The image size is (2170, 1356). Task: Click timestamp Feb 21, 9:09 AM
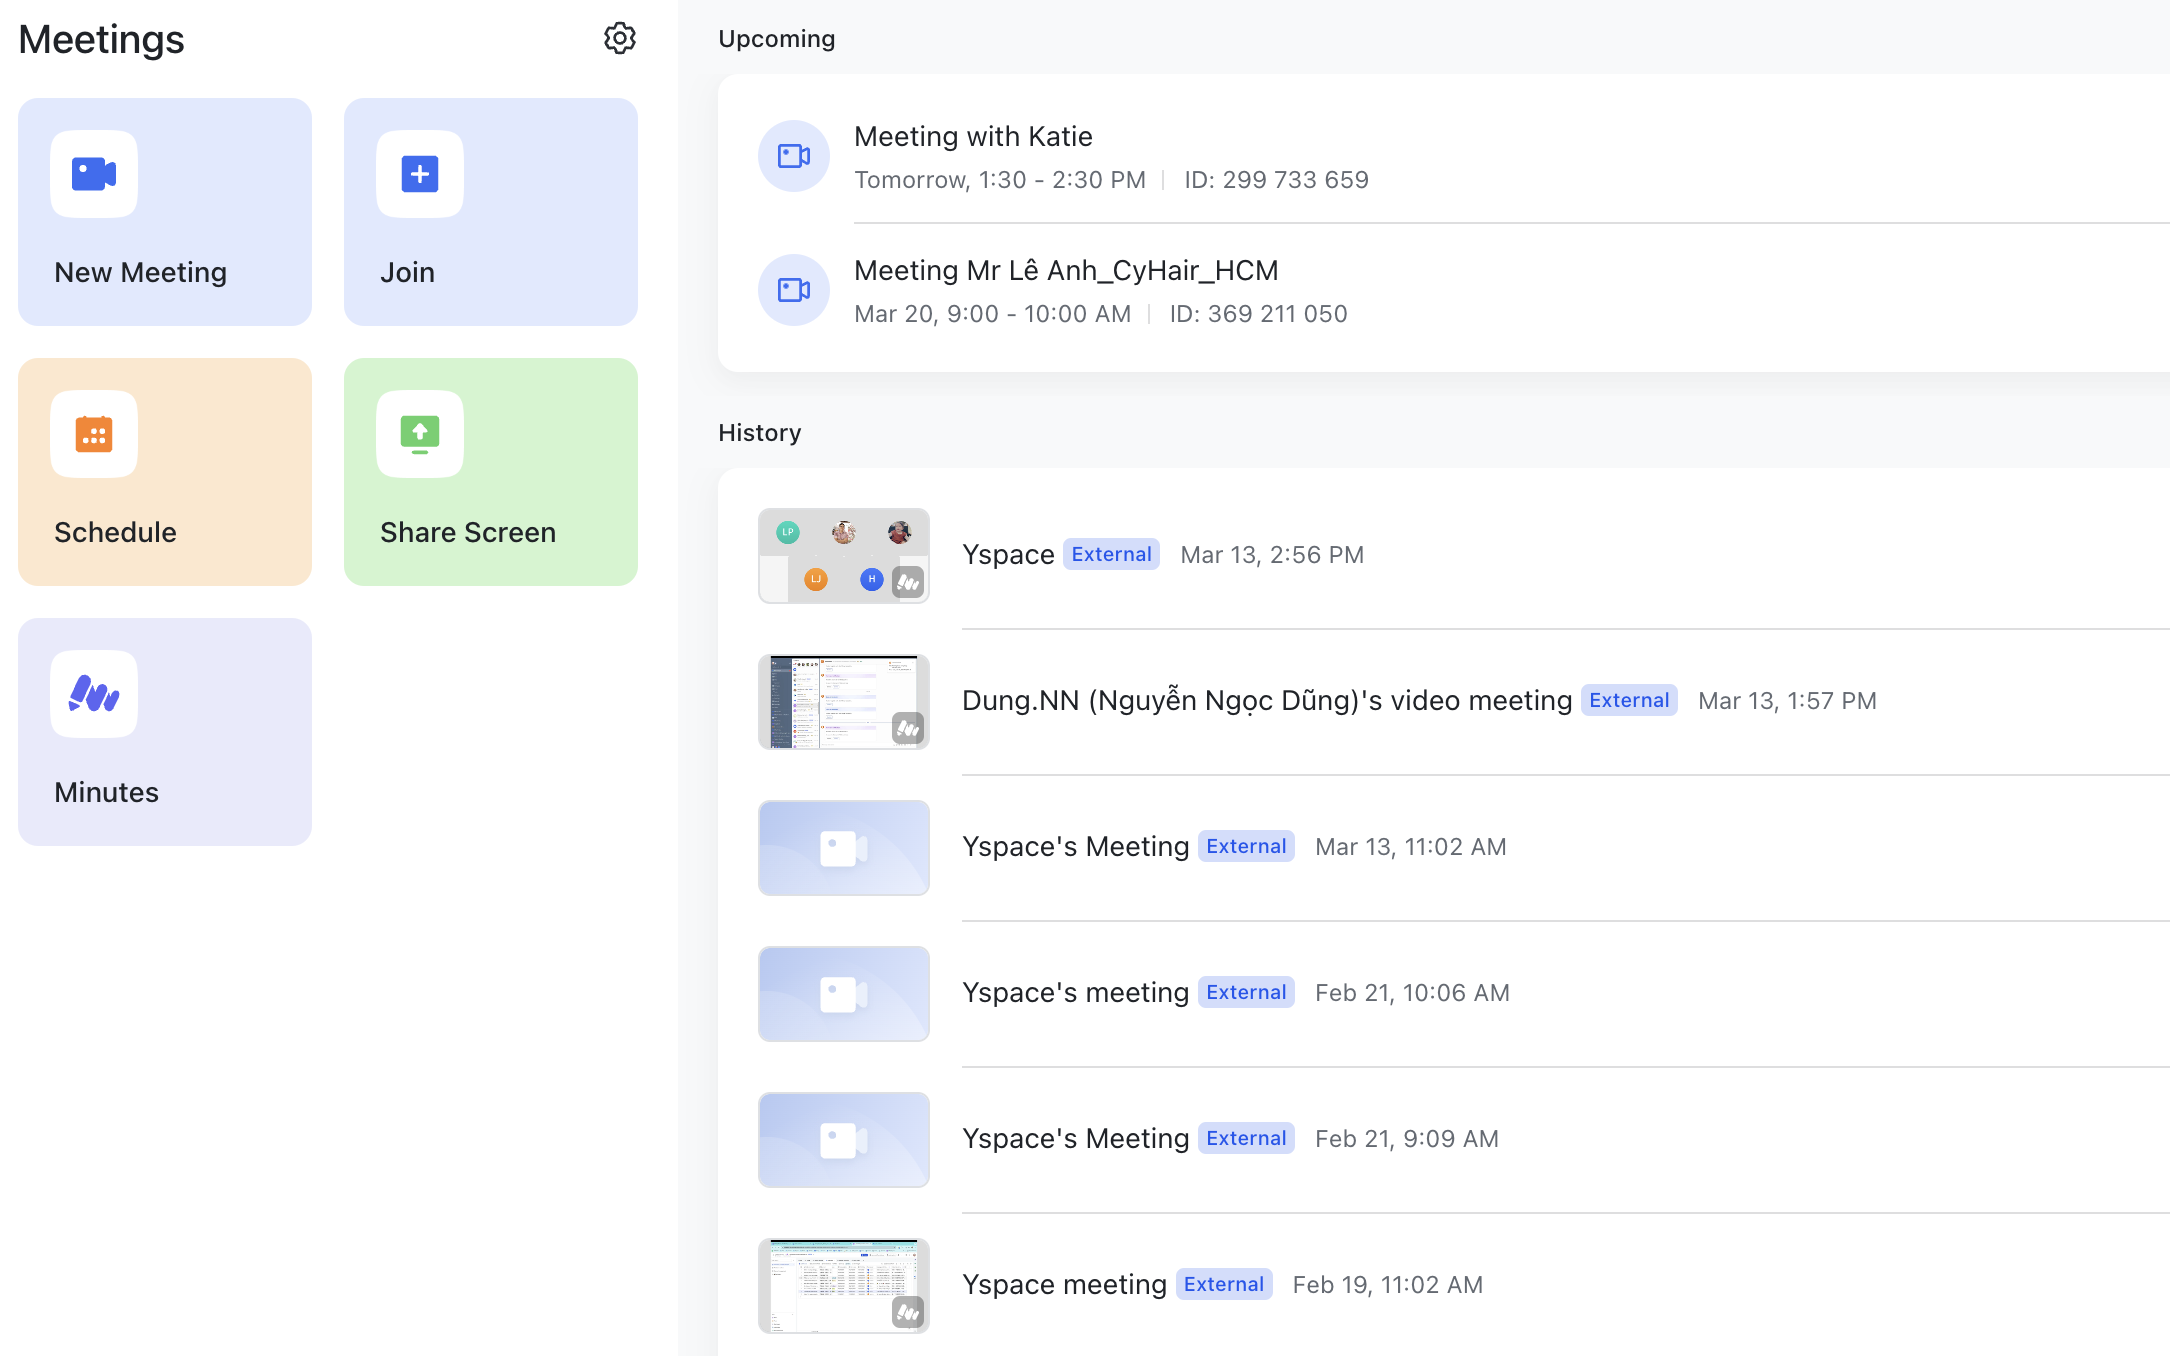click(x=1406, y=1139)
